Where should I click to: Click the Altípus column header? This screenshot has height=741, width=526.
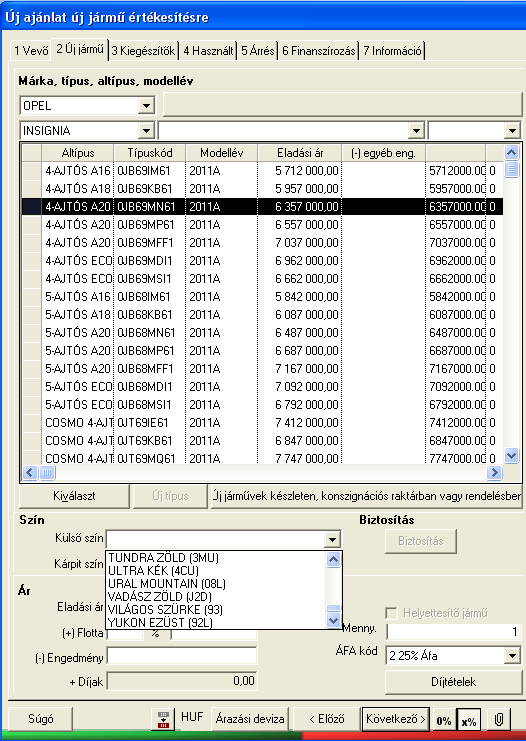coord(78,153)
